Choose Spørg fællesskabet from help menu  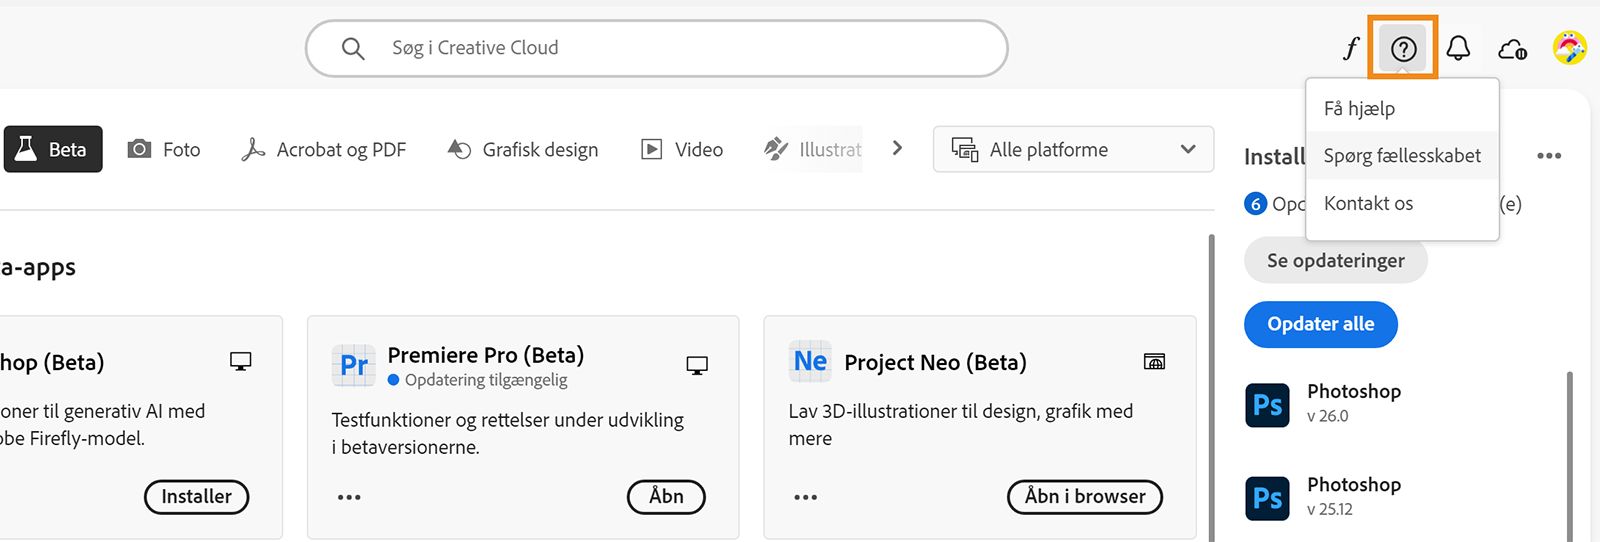point(1402,156)
